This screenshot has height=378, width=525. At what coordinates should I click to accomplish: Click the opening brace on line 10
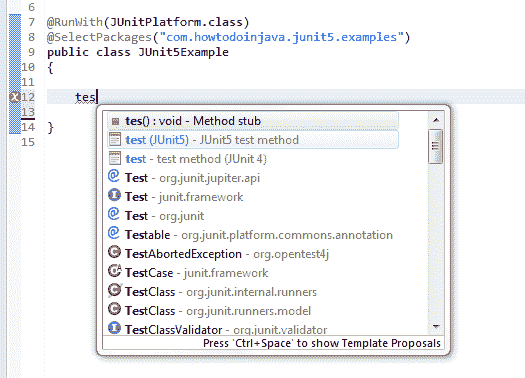(50, 68)
